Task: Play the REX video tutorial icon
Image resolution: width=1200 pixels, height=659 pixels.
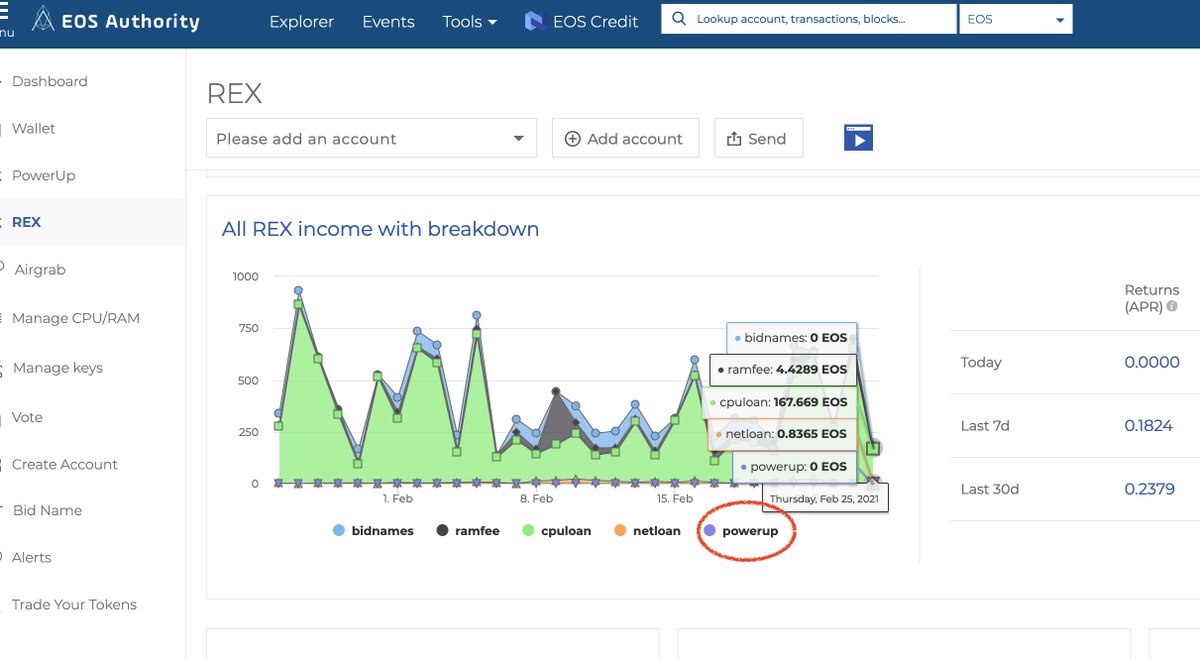Action: pos(858,137)
